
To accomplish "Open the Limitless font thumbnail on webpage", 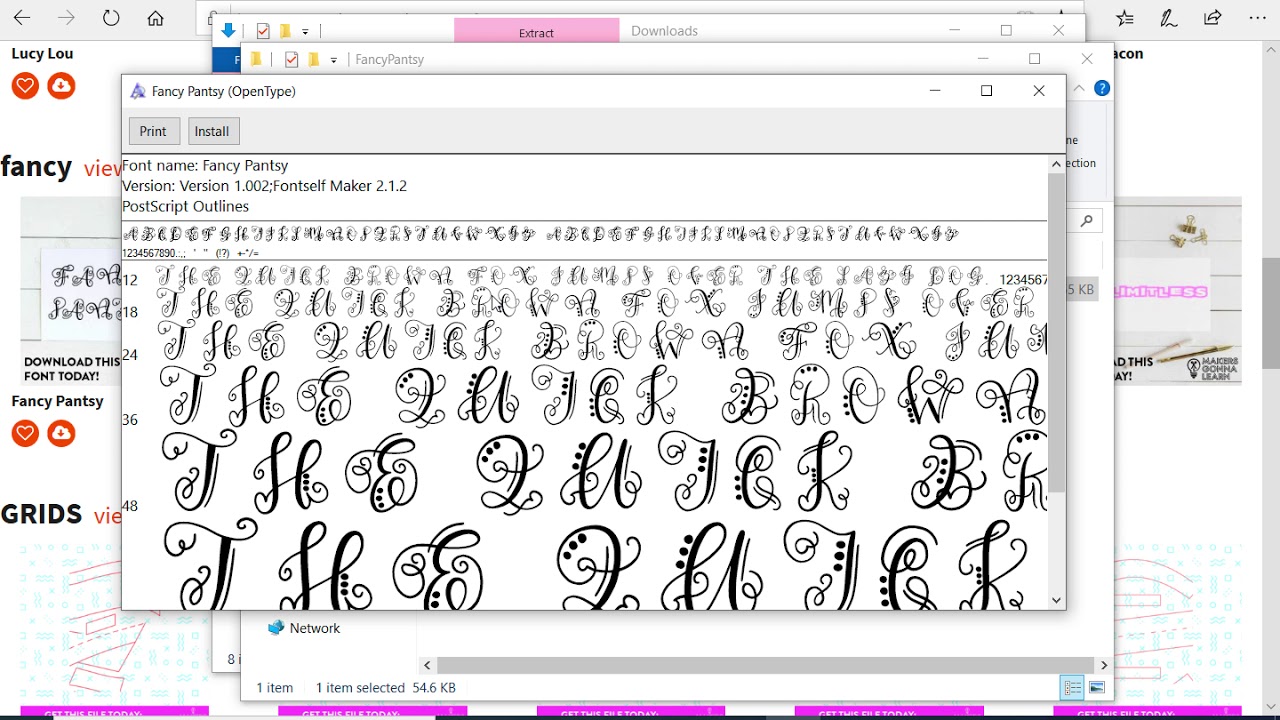I will (x=1178, y=291).
